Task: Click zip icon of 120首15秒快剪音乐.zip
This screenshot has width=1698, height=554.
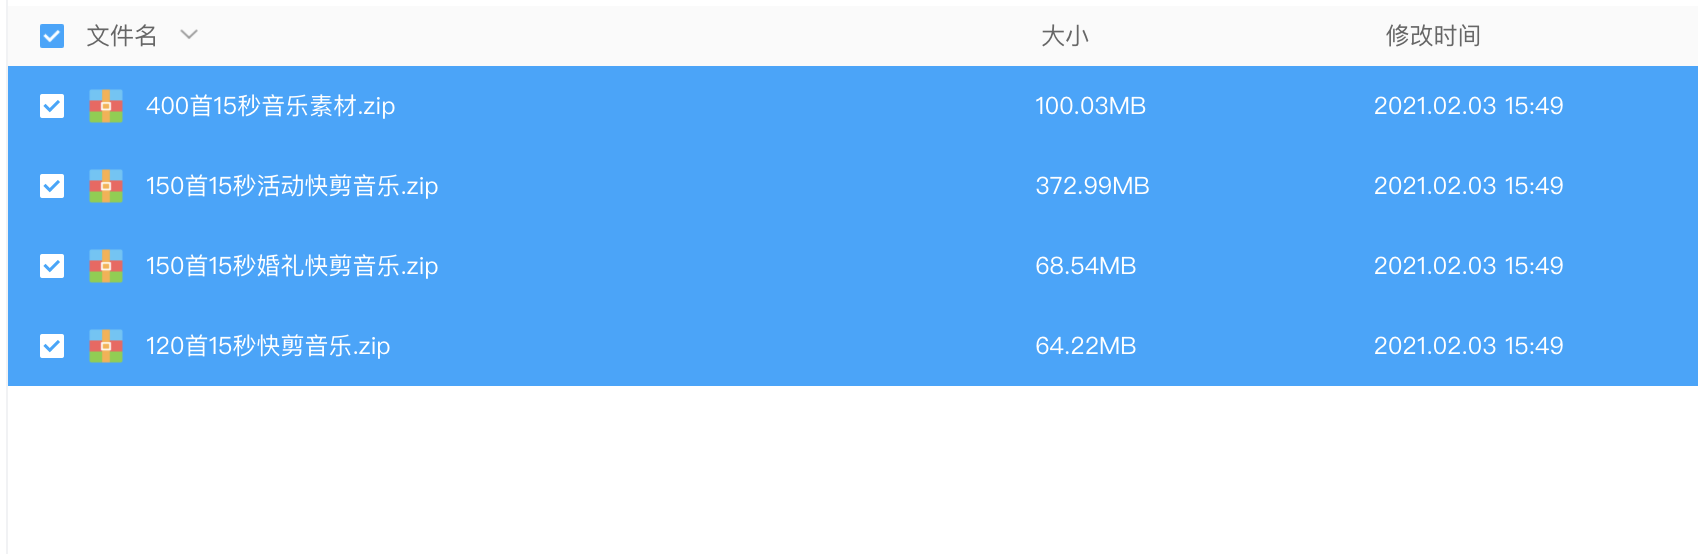Action: (x=106, y=346)
